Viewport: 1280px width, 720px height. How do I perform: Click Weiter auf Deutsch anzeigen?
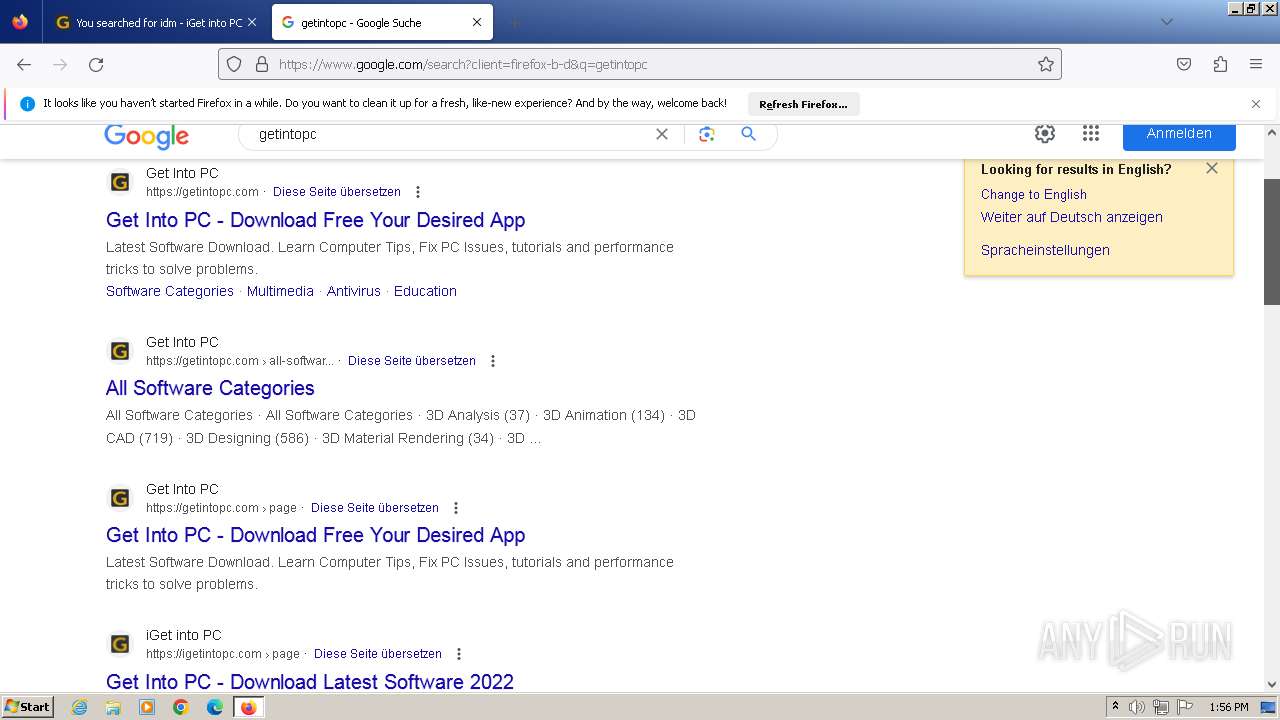click(x=1071, y=217)
